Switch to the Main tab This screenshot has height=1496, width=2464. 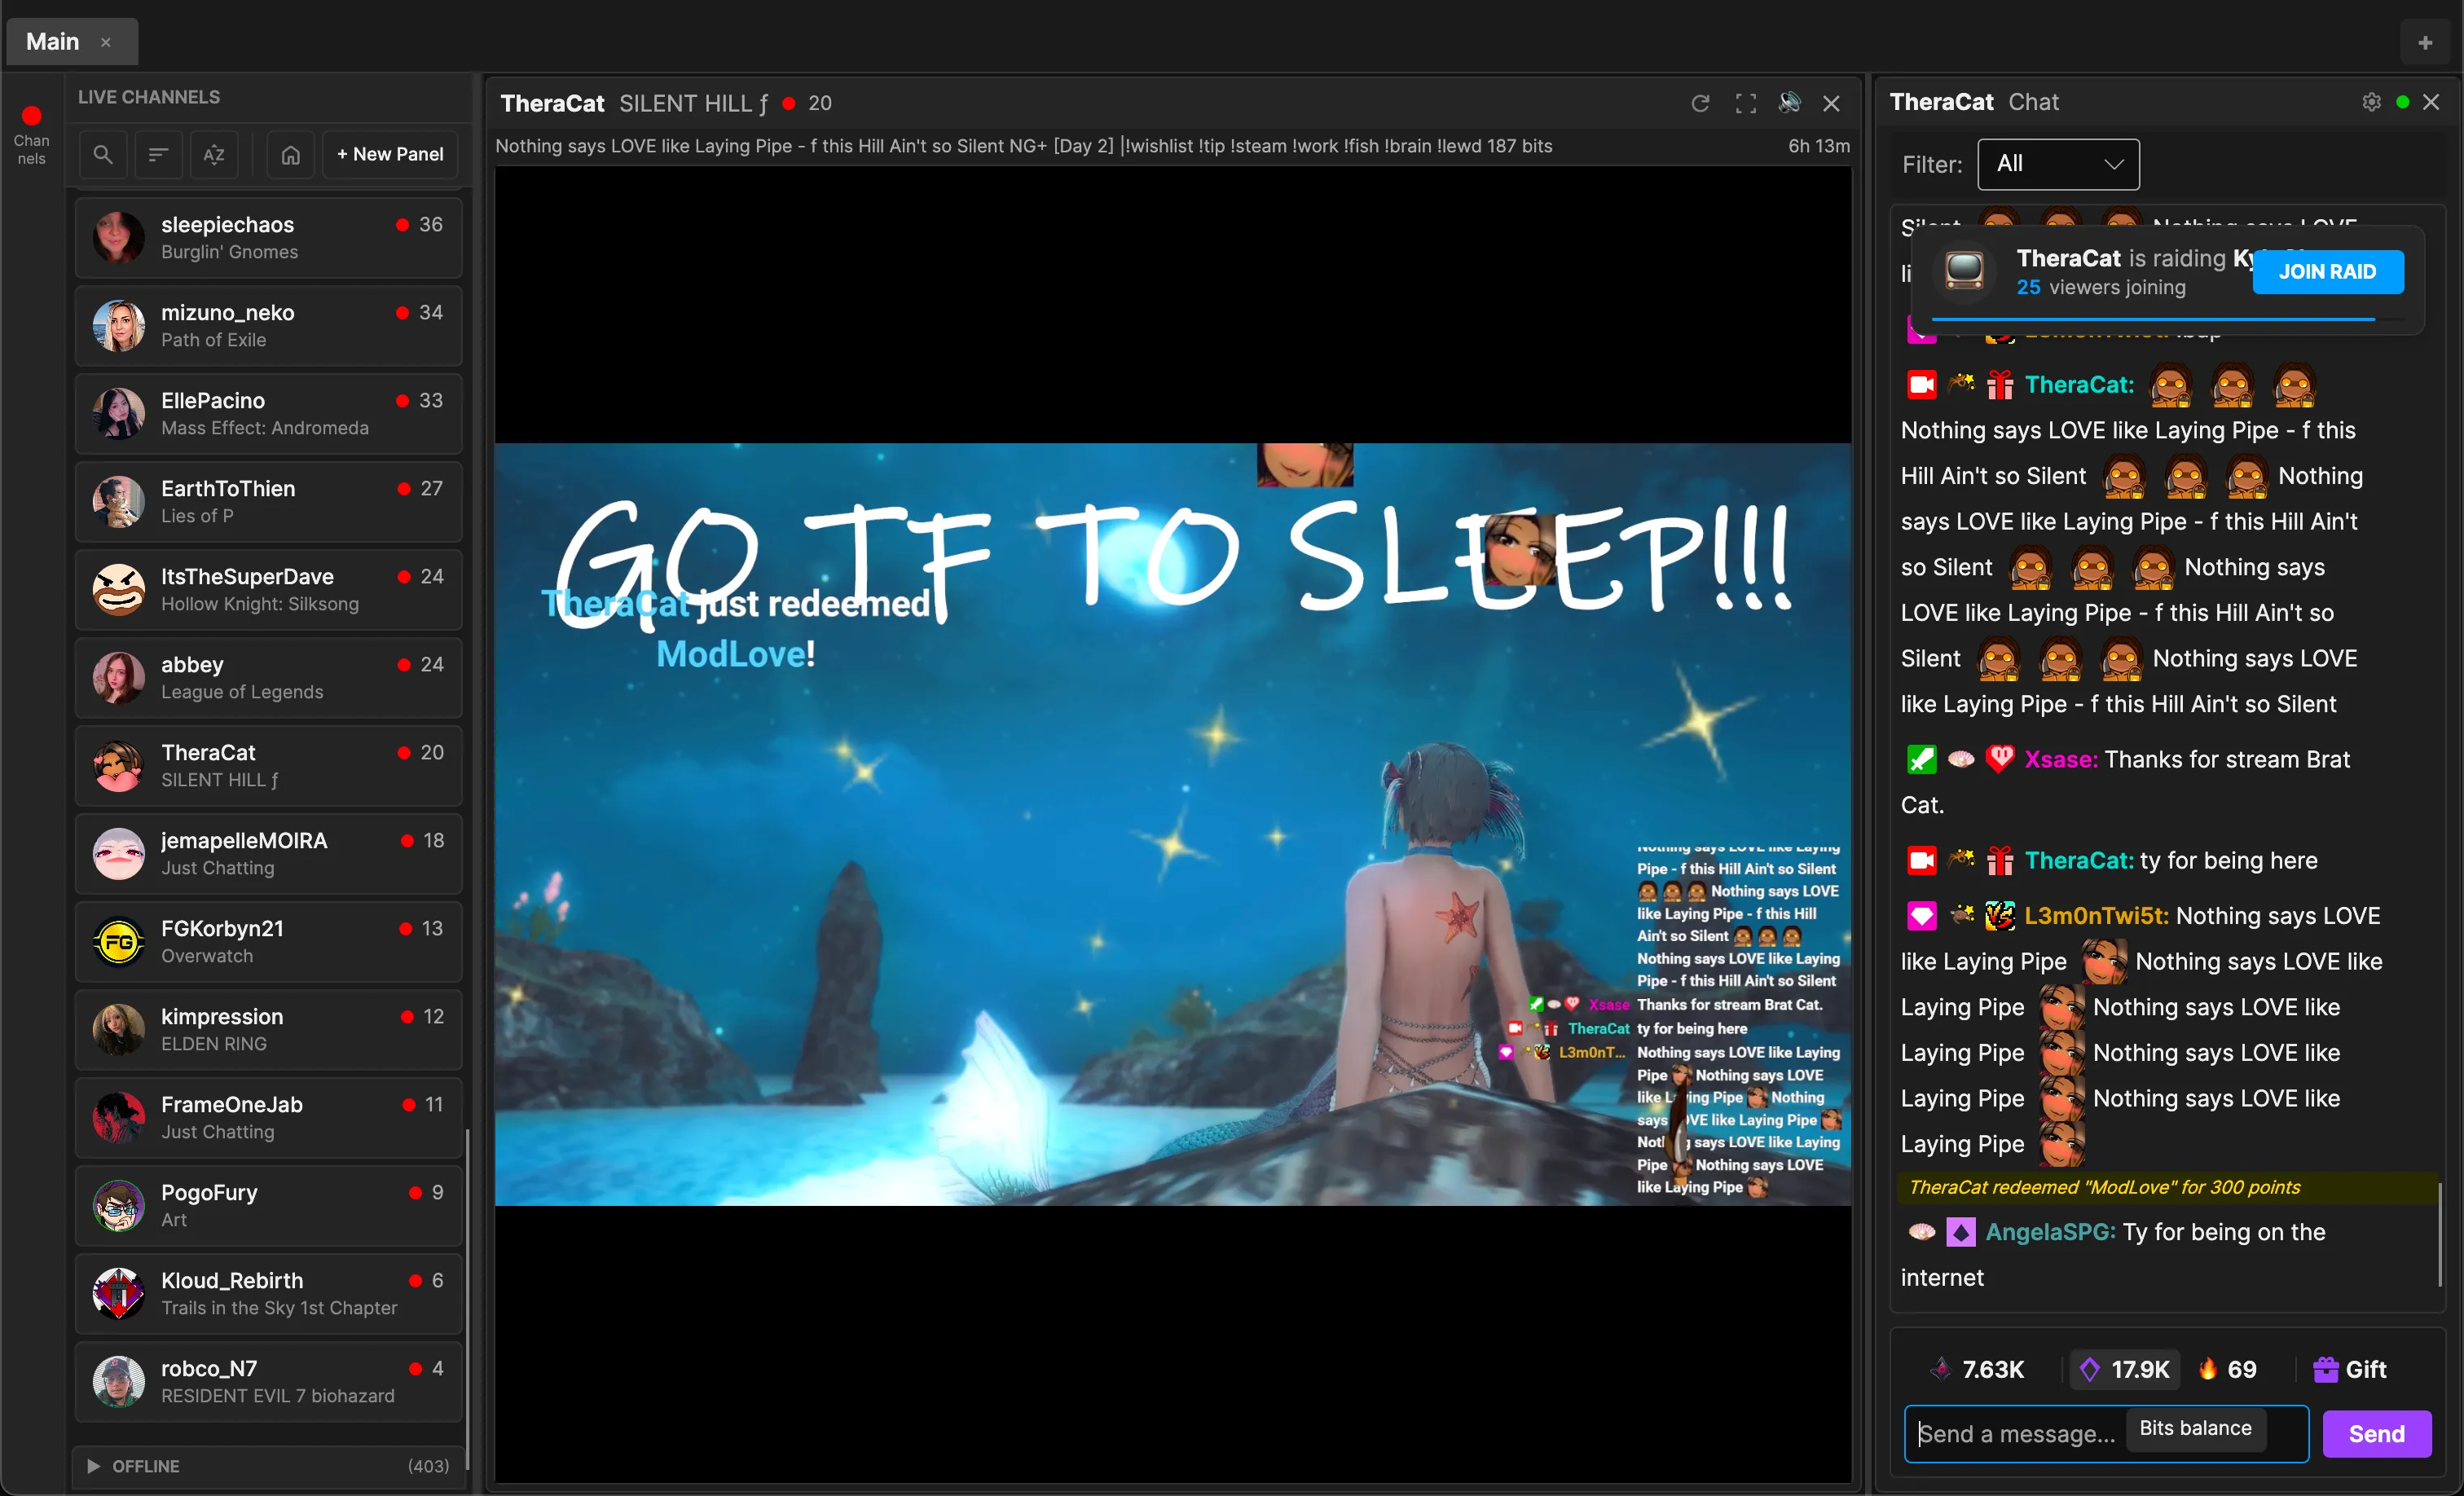click(x=52, y=41)
